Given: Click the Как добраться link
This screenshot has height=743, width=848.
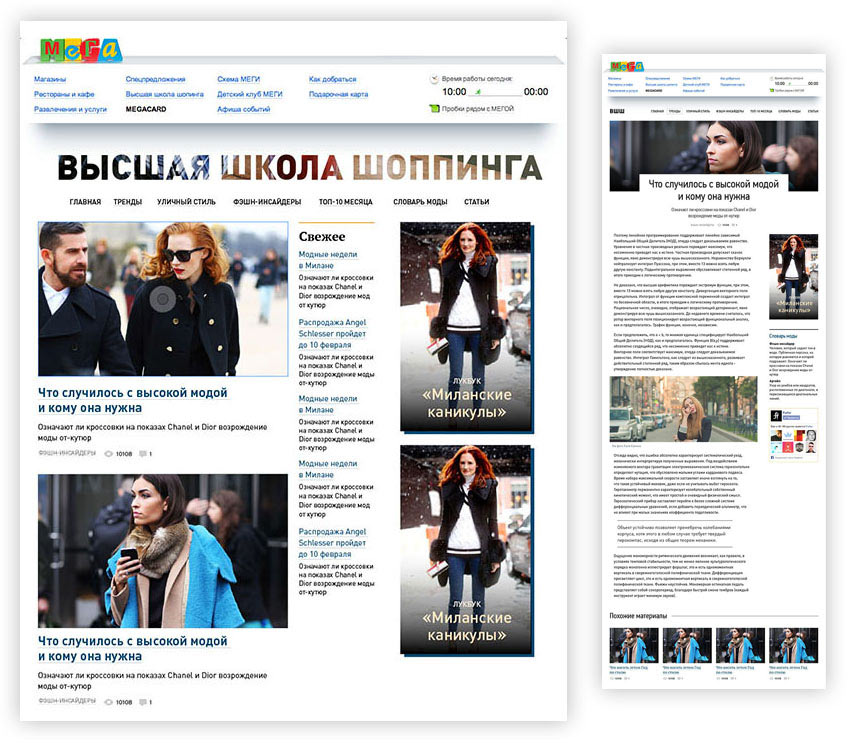Looking at the screenshot, I should (x=335, y=78).
